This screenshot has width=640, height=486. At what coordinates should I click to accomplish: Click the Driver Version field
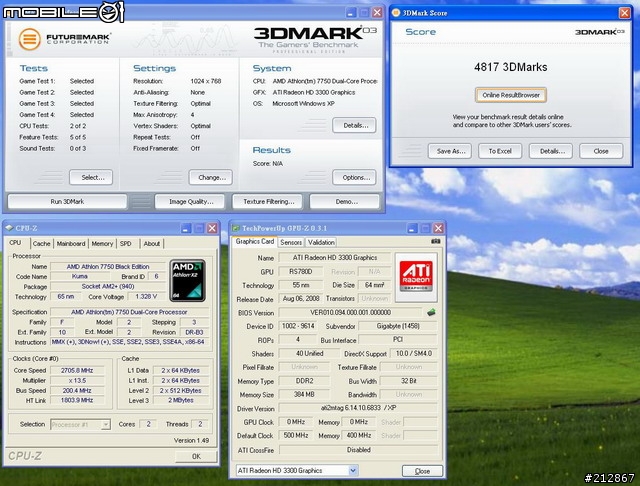358,408
